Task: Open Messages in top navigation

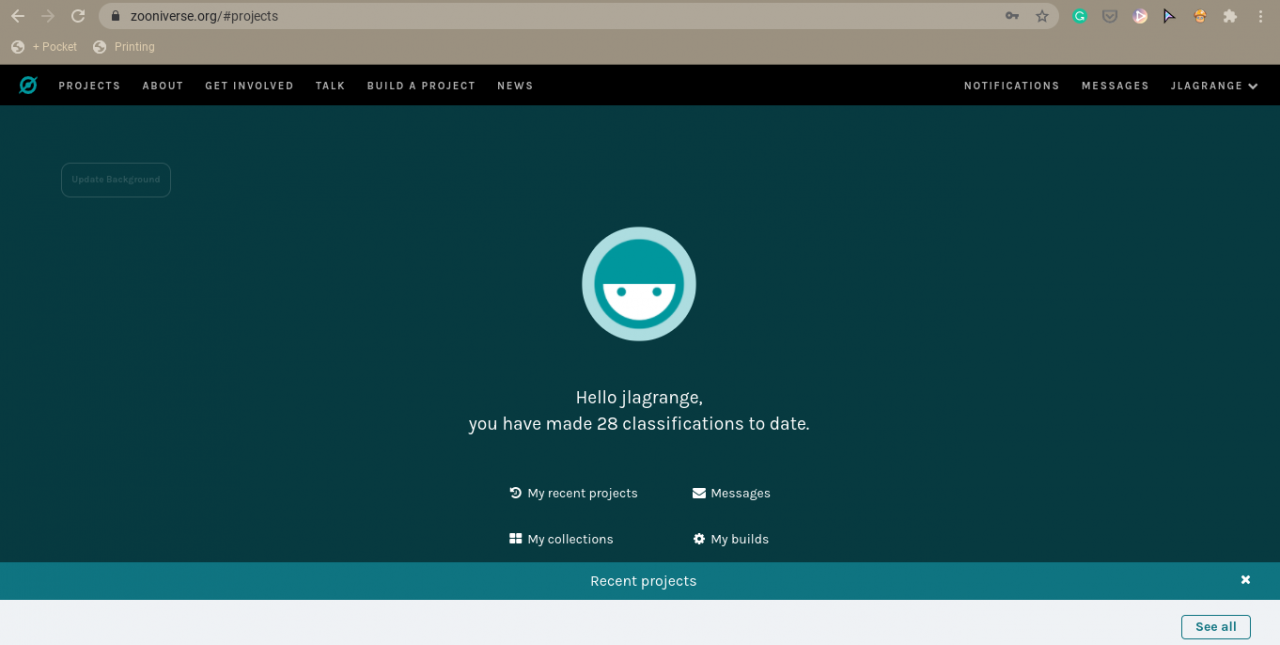Action: tap(1115, 86)
